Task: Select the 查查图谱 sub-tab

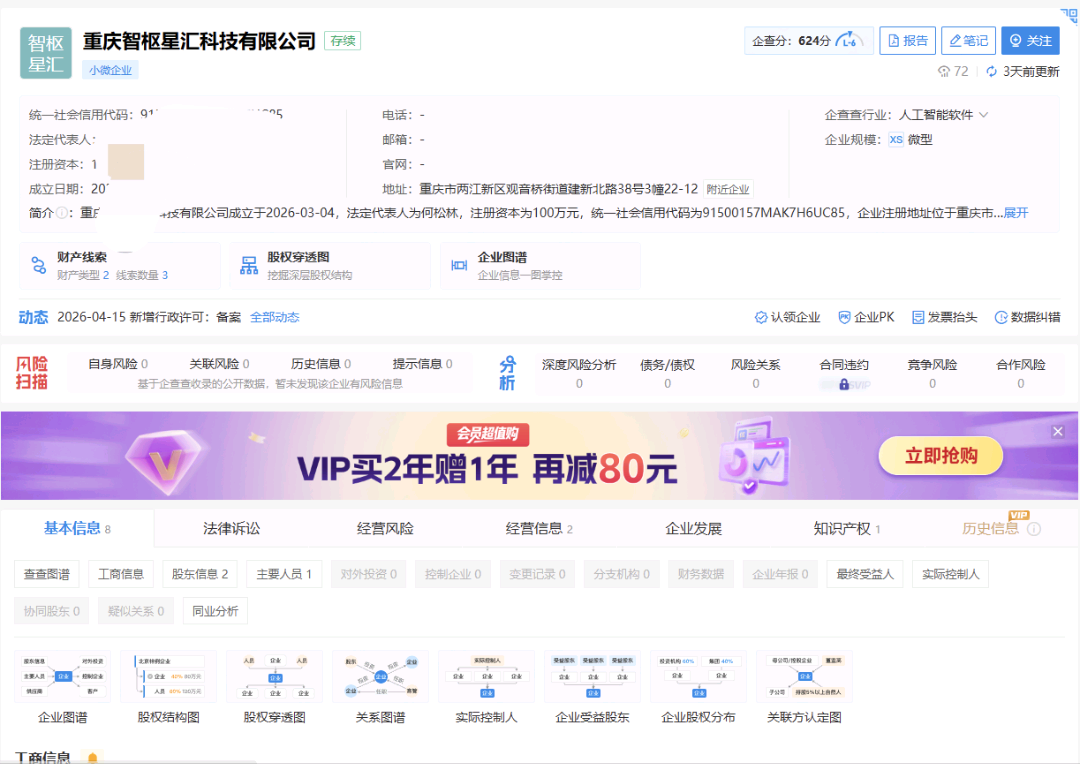Action: (47, 574)
